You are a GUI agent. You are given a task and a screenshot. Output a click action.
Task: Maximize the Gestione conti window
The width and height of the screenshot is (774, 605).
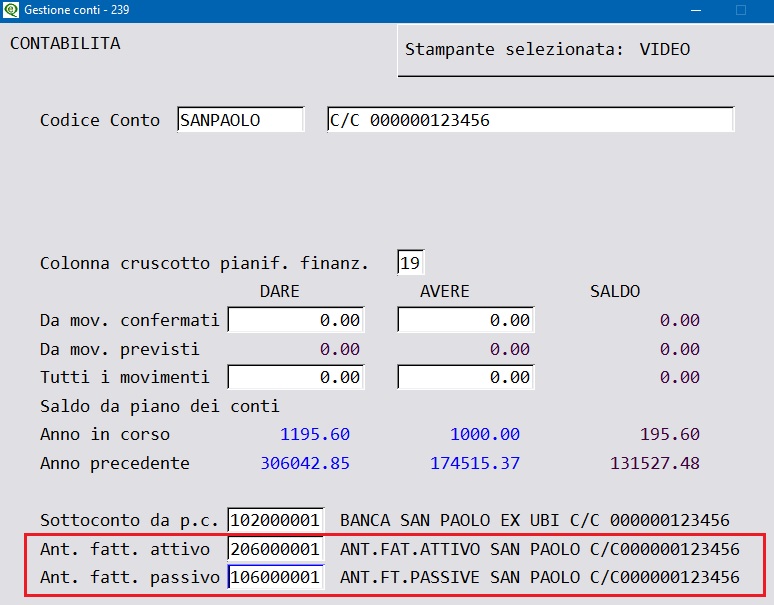point(741,10)
